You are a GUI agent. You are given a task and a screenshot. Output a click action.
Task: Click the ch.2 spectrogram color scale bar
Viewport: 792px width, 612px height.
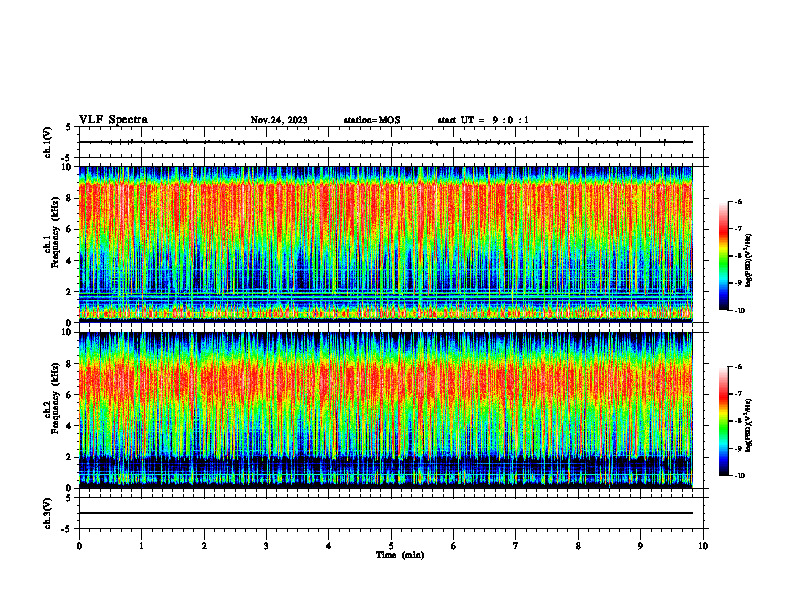point(723,421)
